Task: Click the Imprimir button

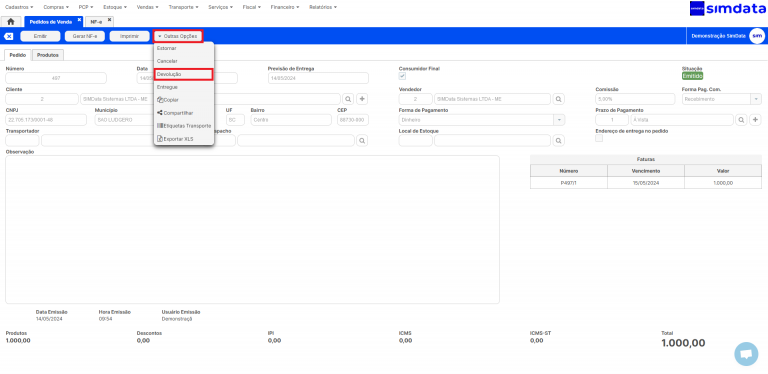Action: [129, 36]
